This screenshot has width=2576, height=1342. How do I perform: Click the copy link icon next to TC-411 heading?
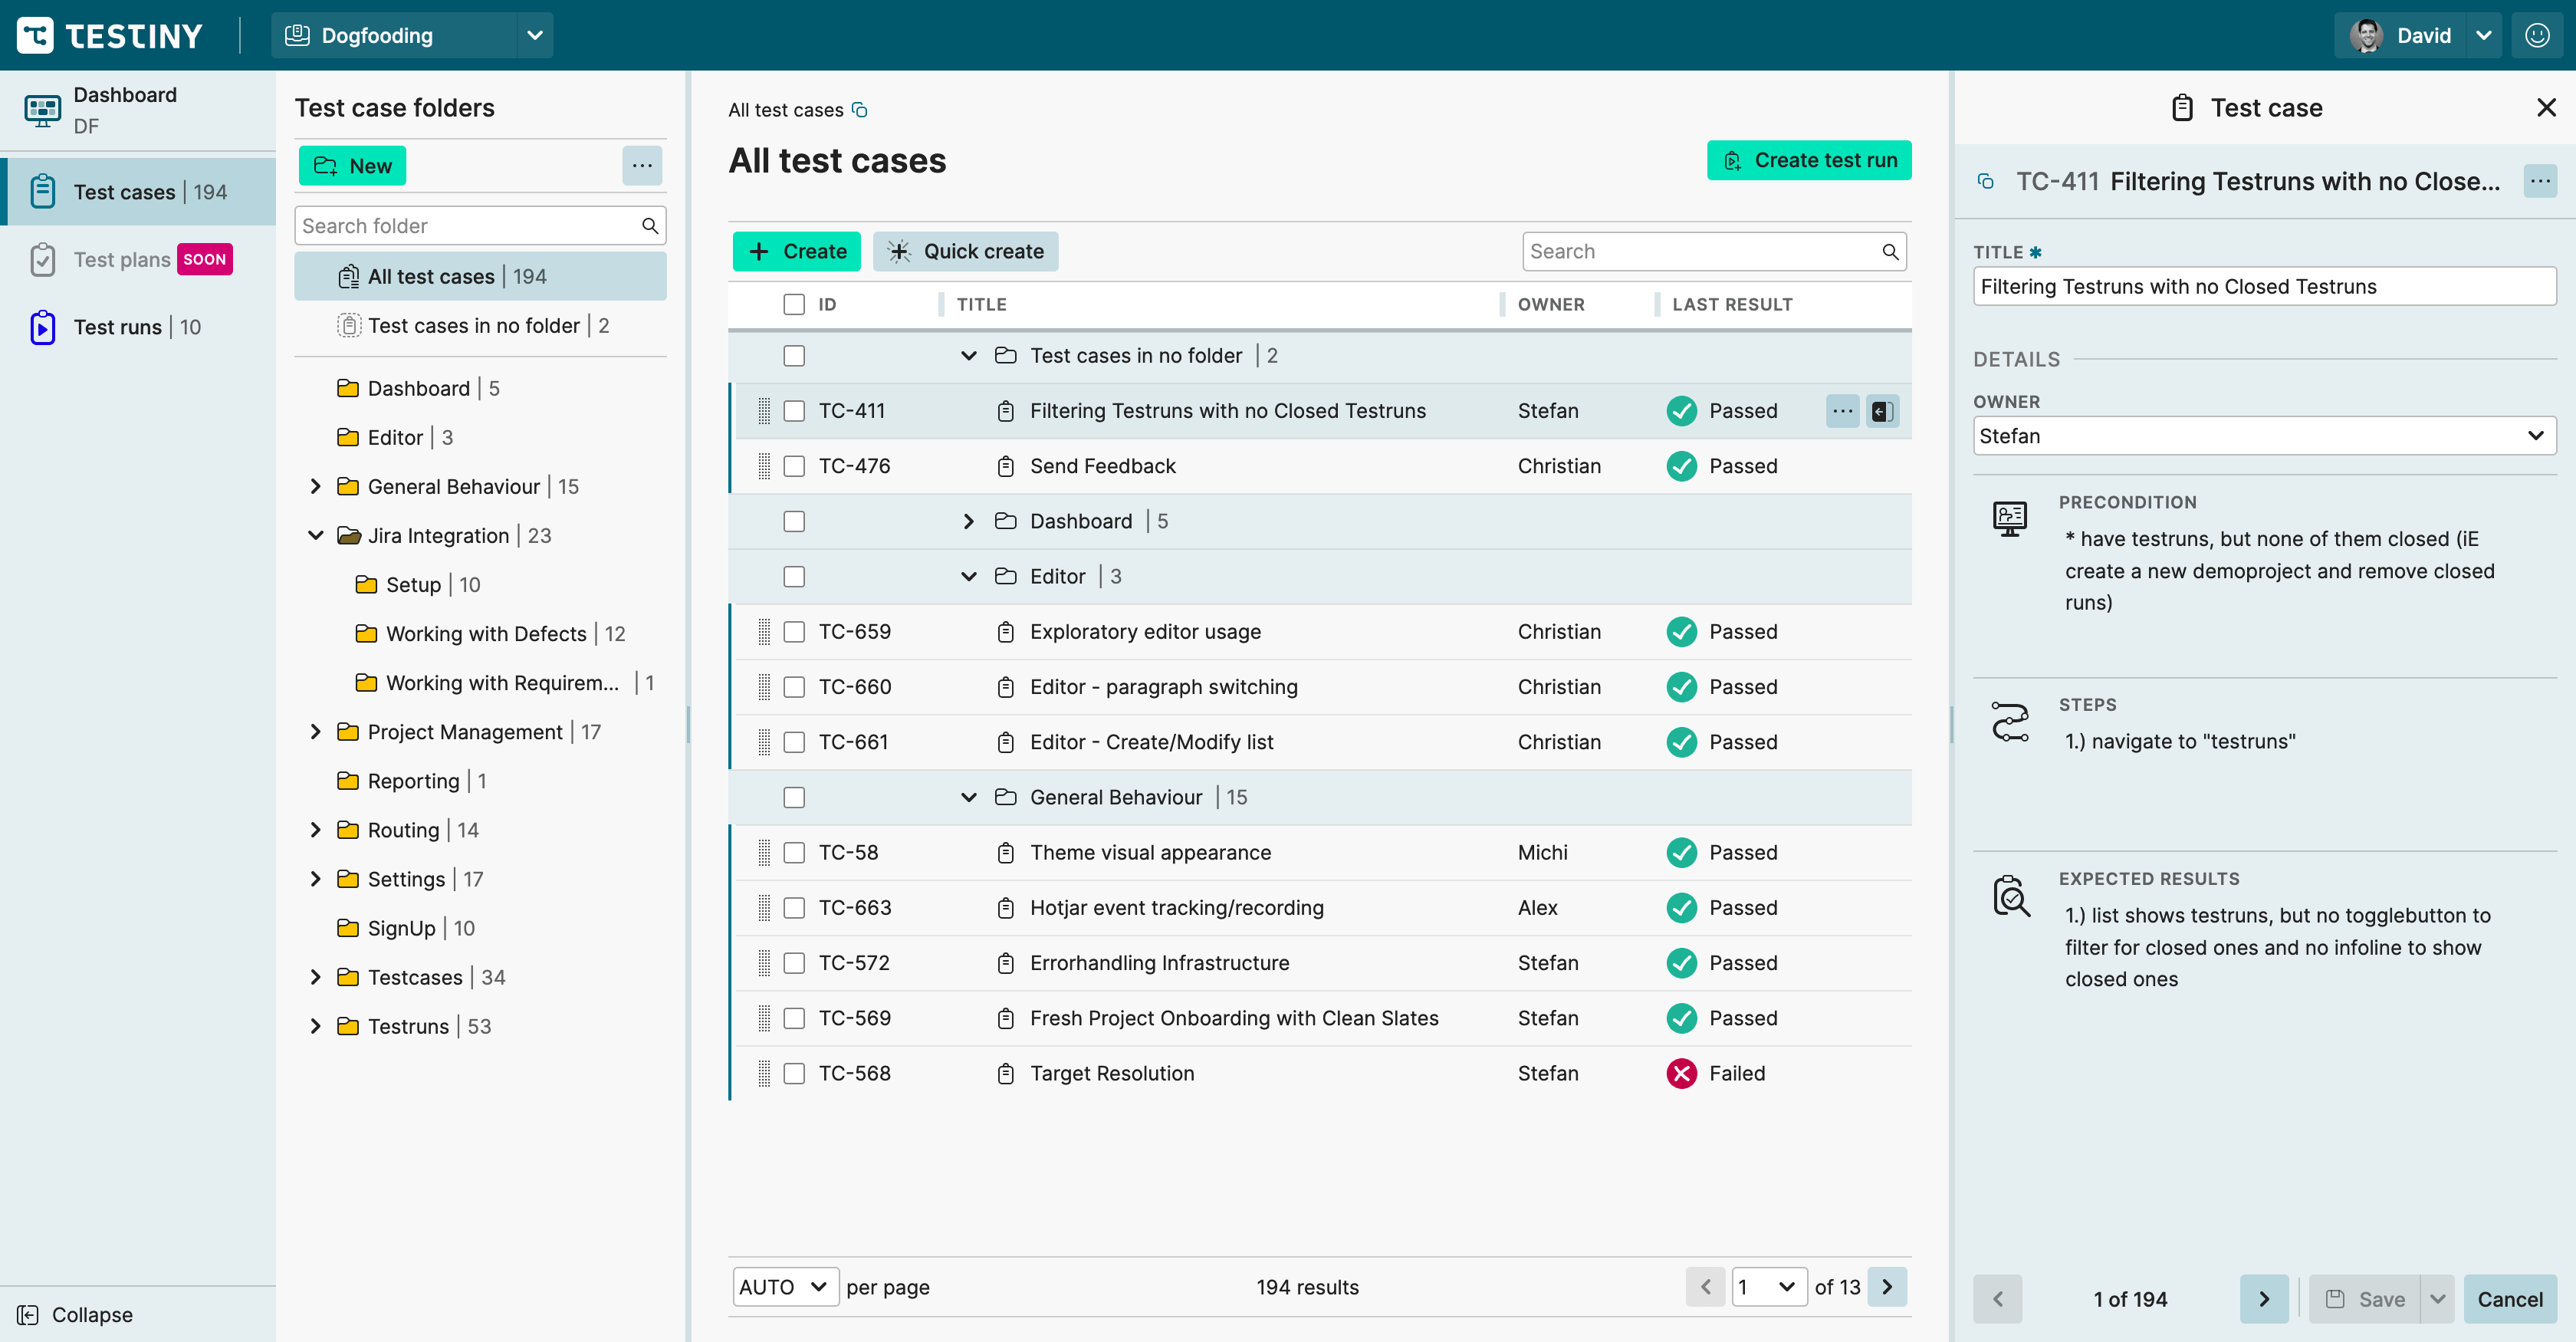pyautogui.click(x=1986, y=182)
